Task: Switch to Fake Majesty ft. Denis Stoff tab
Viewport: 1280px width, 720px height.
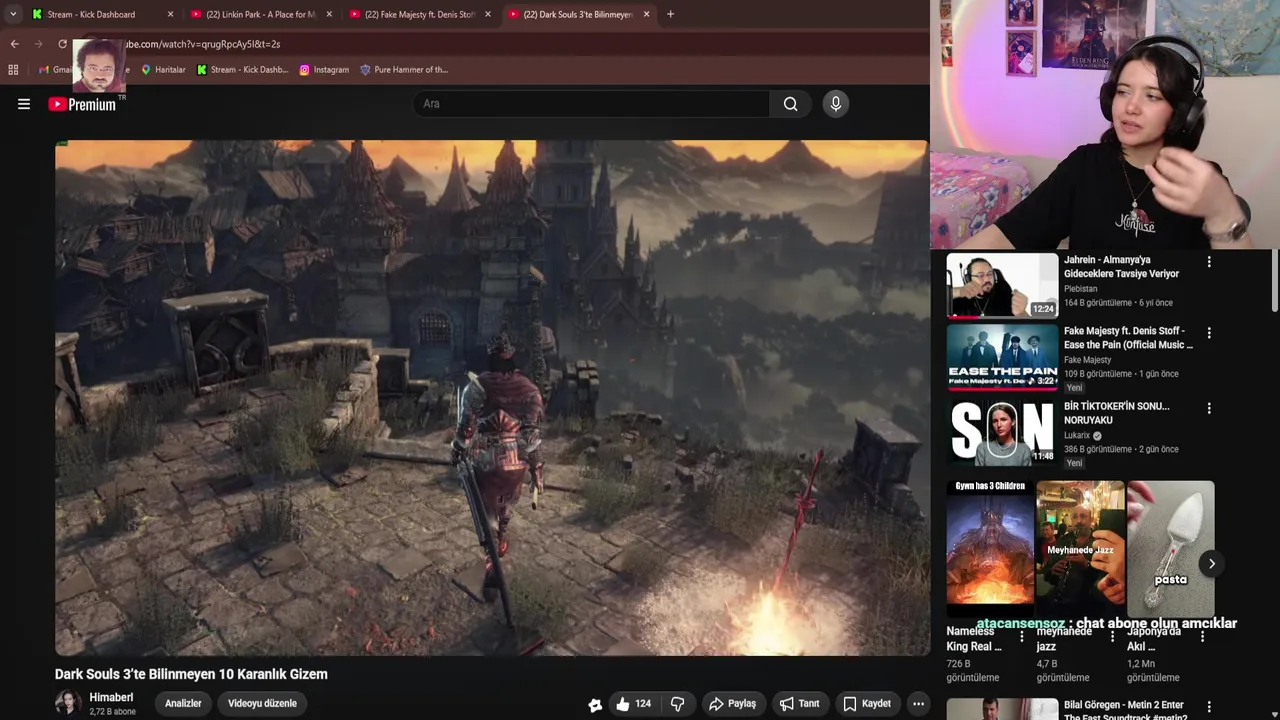Action: click(x=419, y=14)
